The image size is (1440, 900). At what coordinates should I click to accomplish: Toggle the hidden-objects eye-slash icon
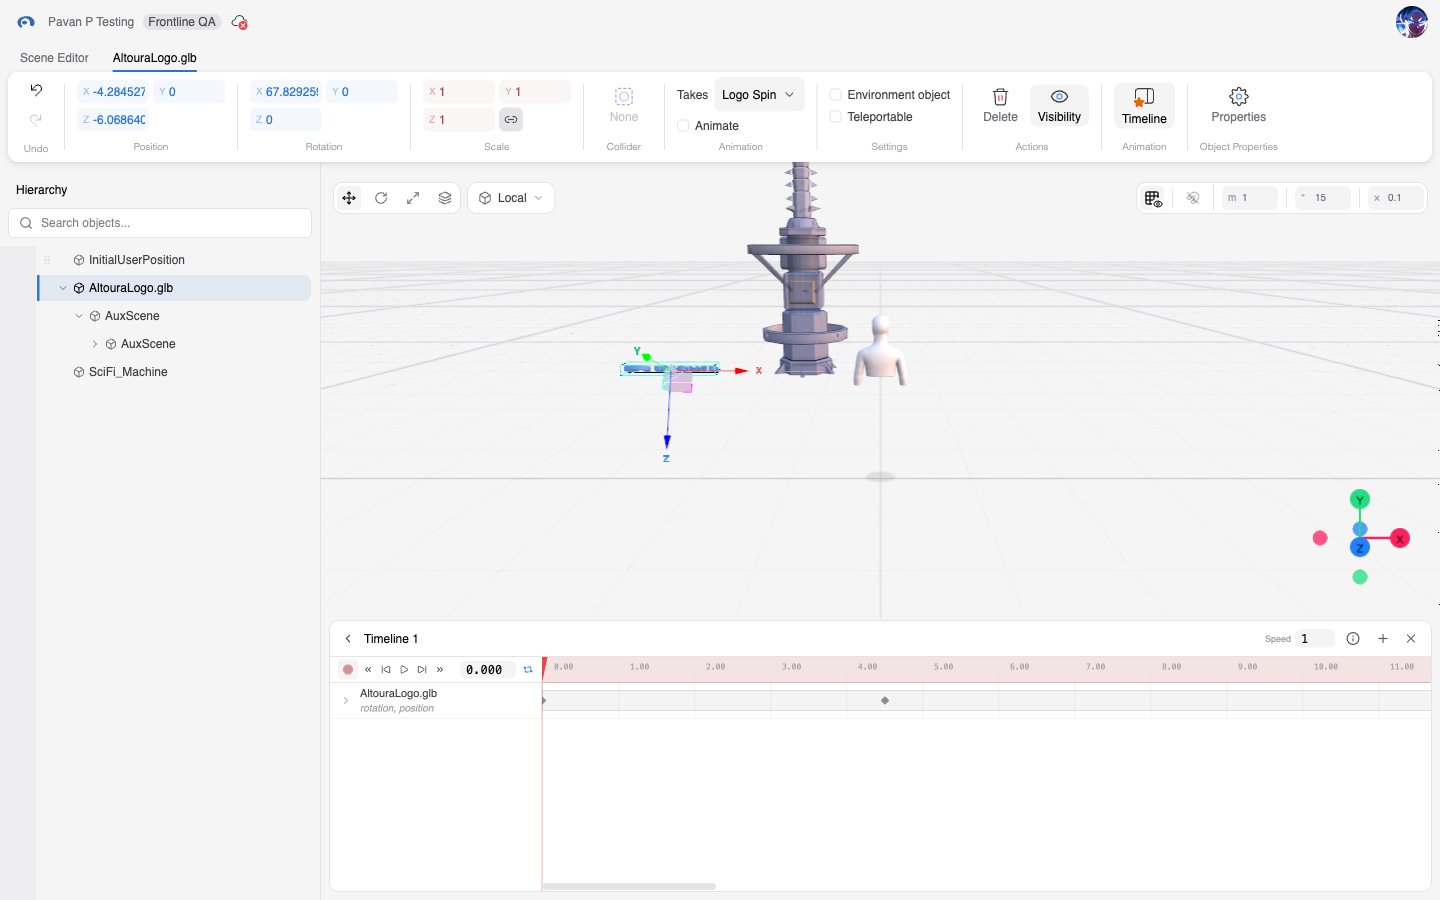click(x=1193, y=198)
